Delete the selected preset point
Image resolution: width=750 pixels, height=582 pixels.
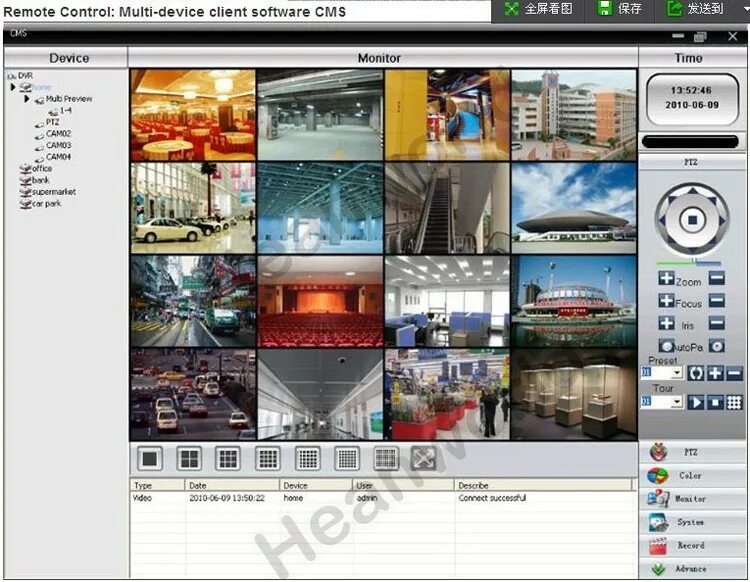(x=734, y=373)
